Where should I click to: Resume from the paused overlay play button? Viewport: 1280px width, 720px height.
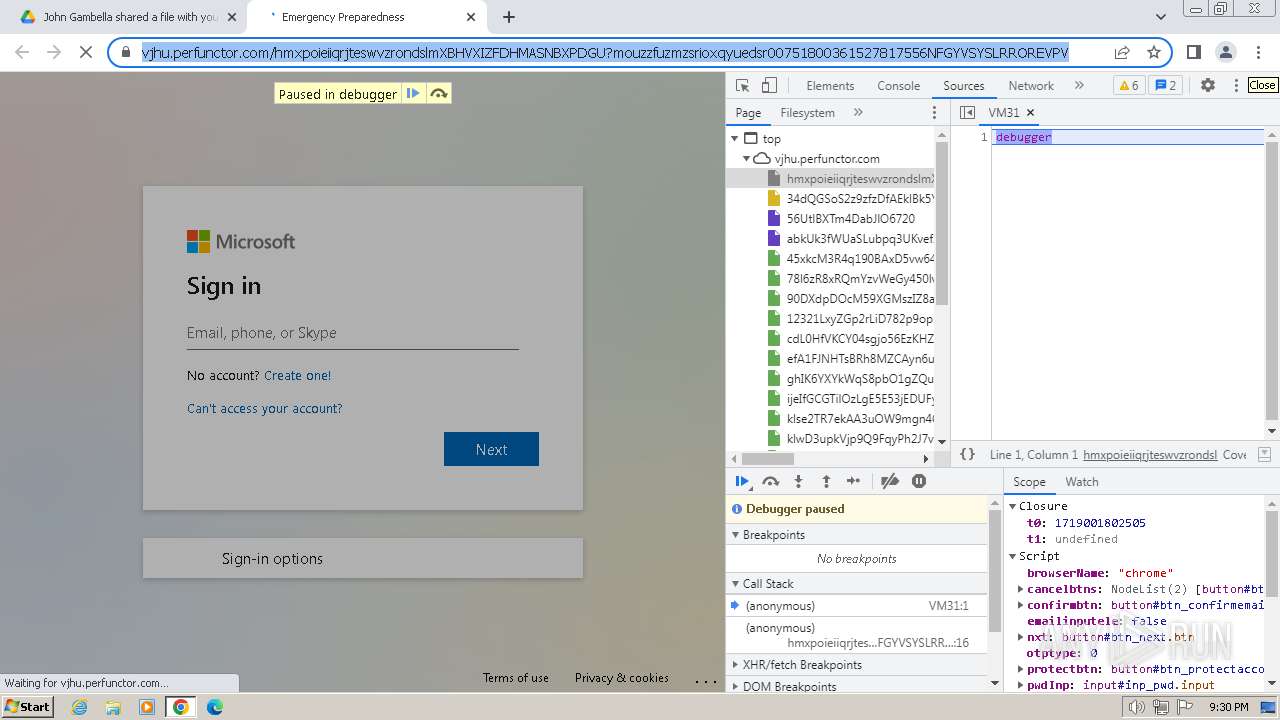tap(412, 94)
